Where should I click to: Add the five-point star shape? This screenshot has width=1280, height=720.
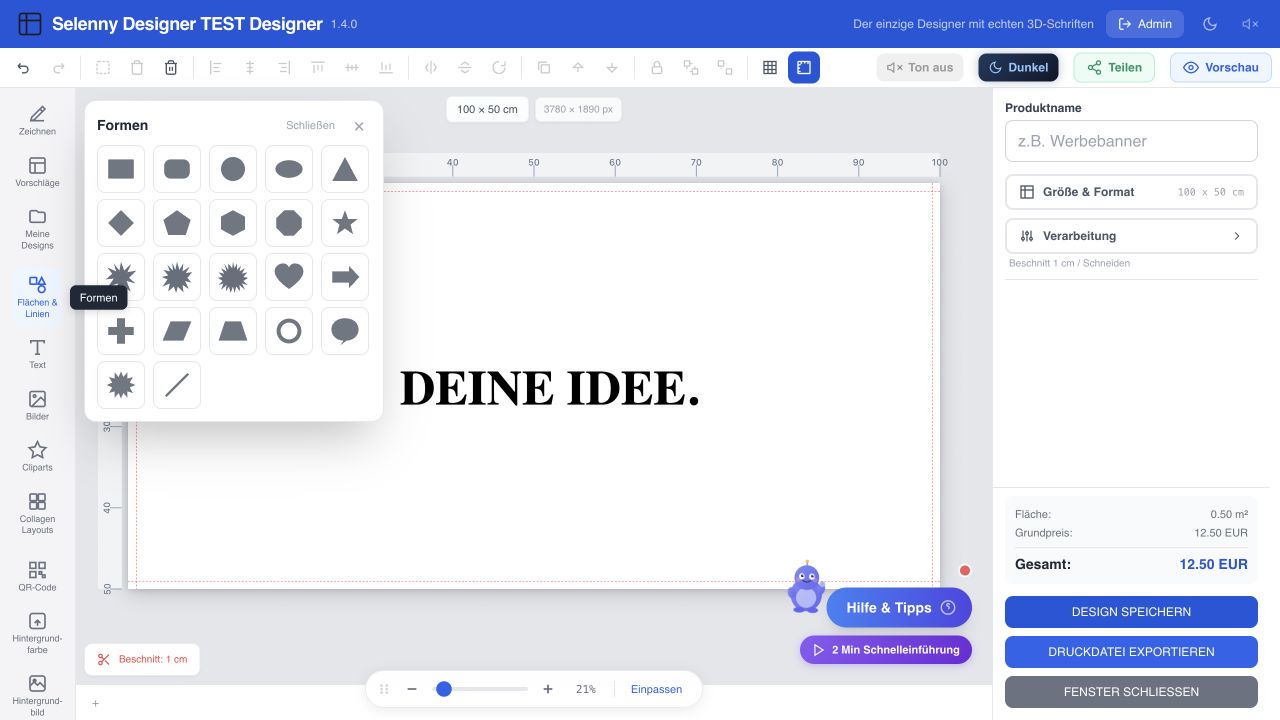(345, 223)
